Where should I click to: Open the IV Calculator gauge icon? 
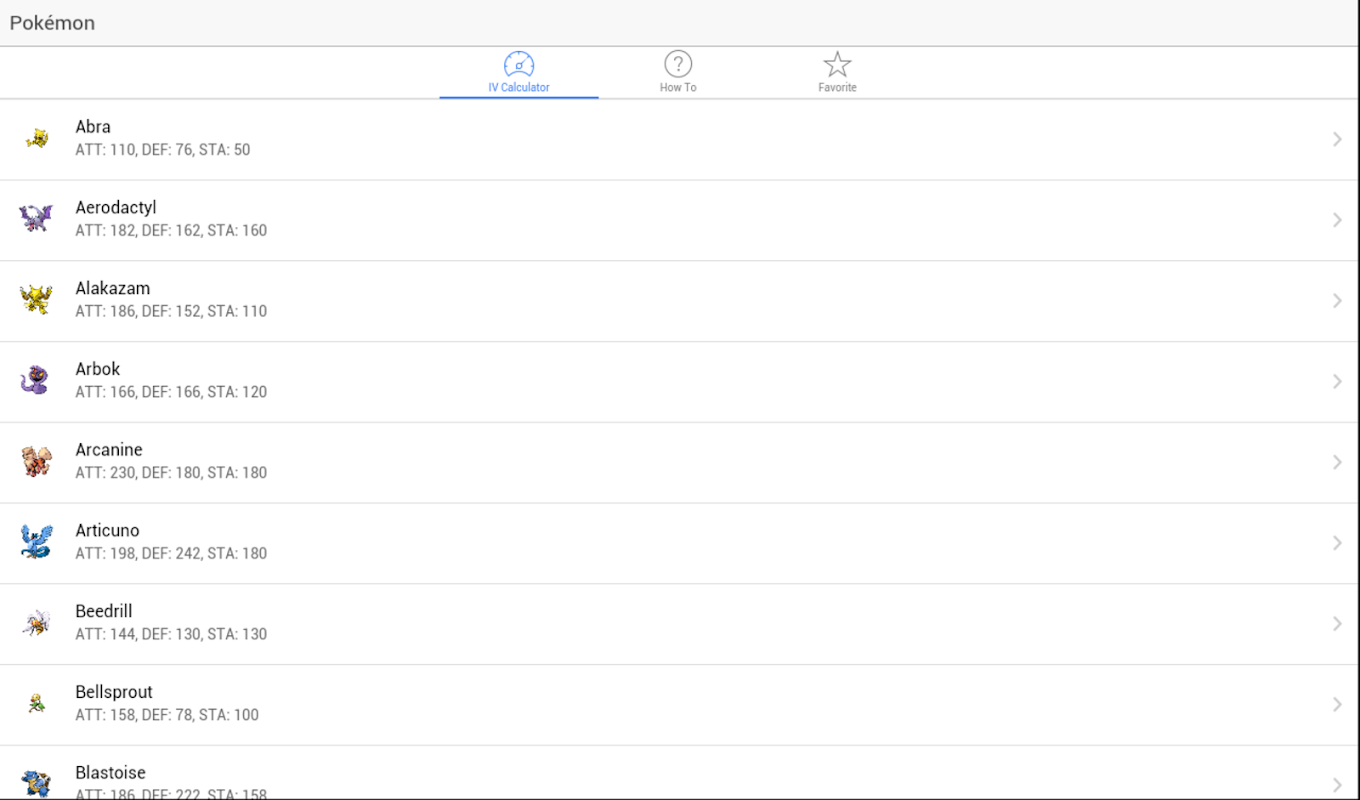519,65
